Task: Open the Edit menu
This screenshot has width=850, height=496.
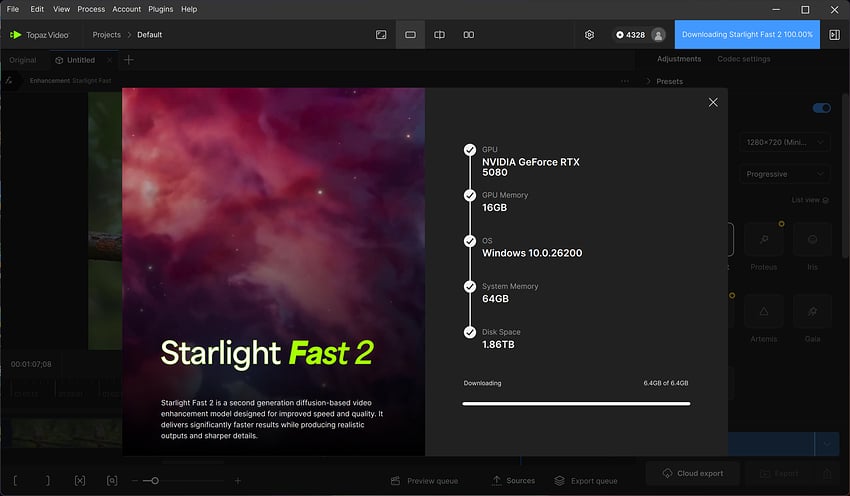Action: (37, 9)
